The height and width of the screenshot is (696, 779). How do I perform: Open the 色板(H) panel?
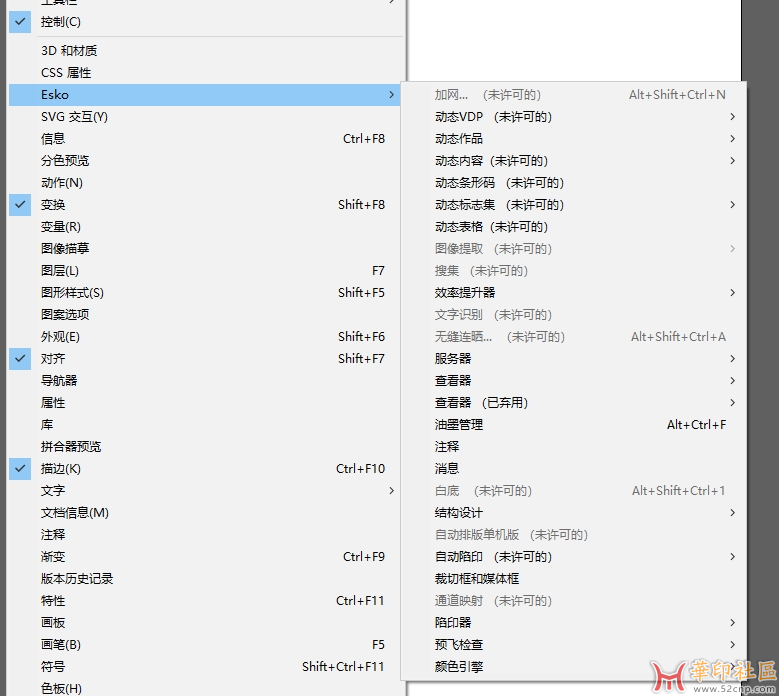204,688
